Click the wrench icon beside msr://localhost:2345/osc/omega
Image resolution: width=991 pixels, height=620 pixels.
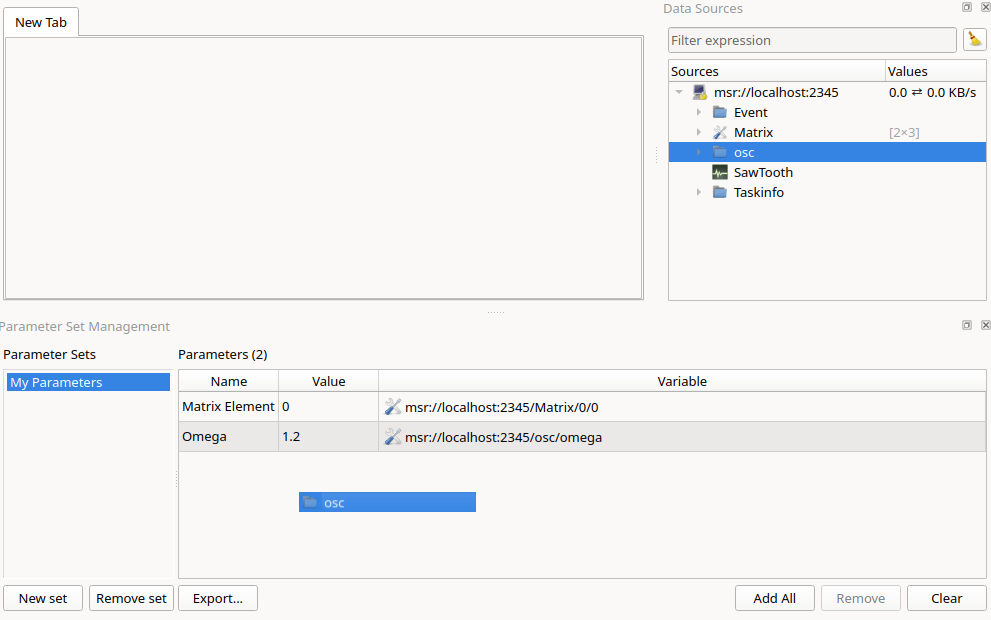point(392,437)
